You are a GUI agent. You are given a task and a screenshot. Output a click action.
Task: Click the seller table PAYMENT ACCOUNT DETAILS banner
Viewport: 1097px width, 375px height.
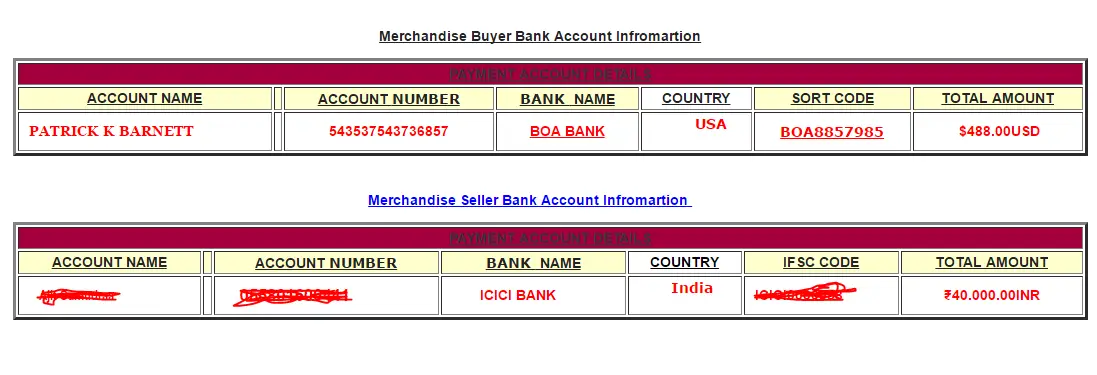coord(551,238)
